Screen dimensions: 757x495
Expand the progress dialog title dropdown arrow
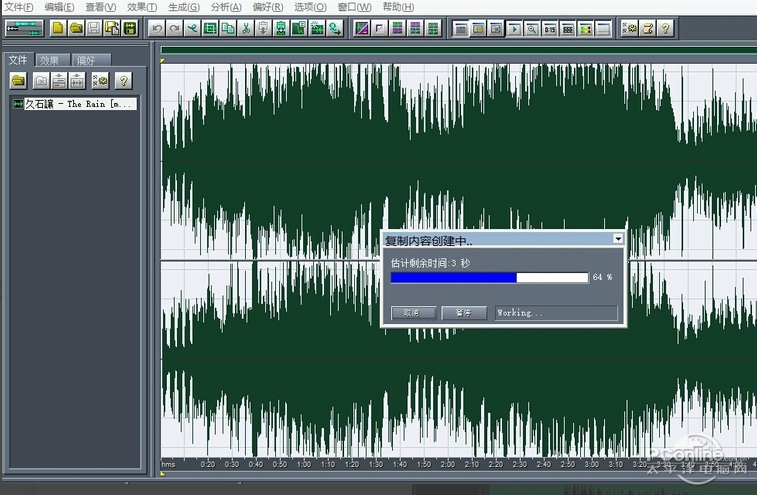pos(618,239)
